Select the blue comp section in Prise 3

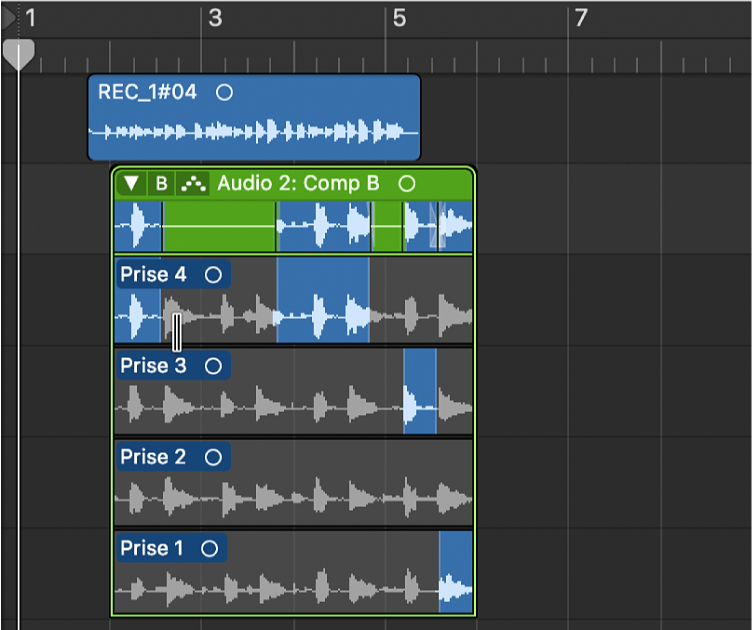tap(420, 391)
